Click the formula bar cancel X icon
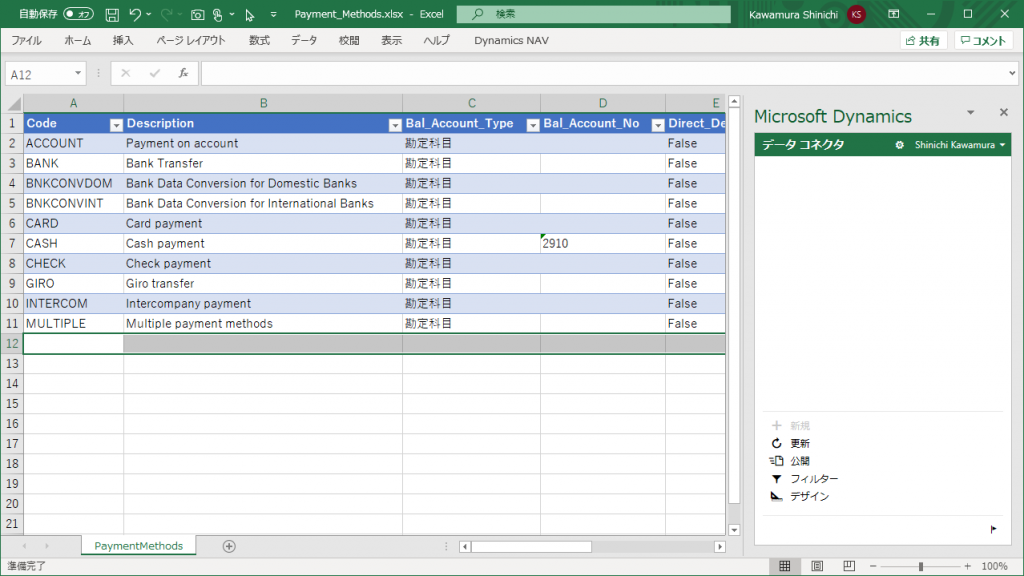 tap(125, 73)
